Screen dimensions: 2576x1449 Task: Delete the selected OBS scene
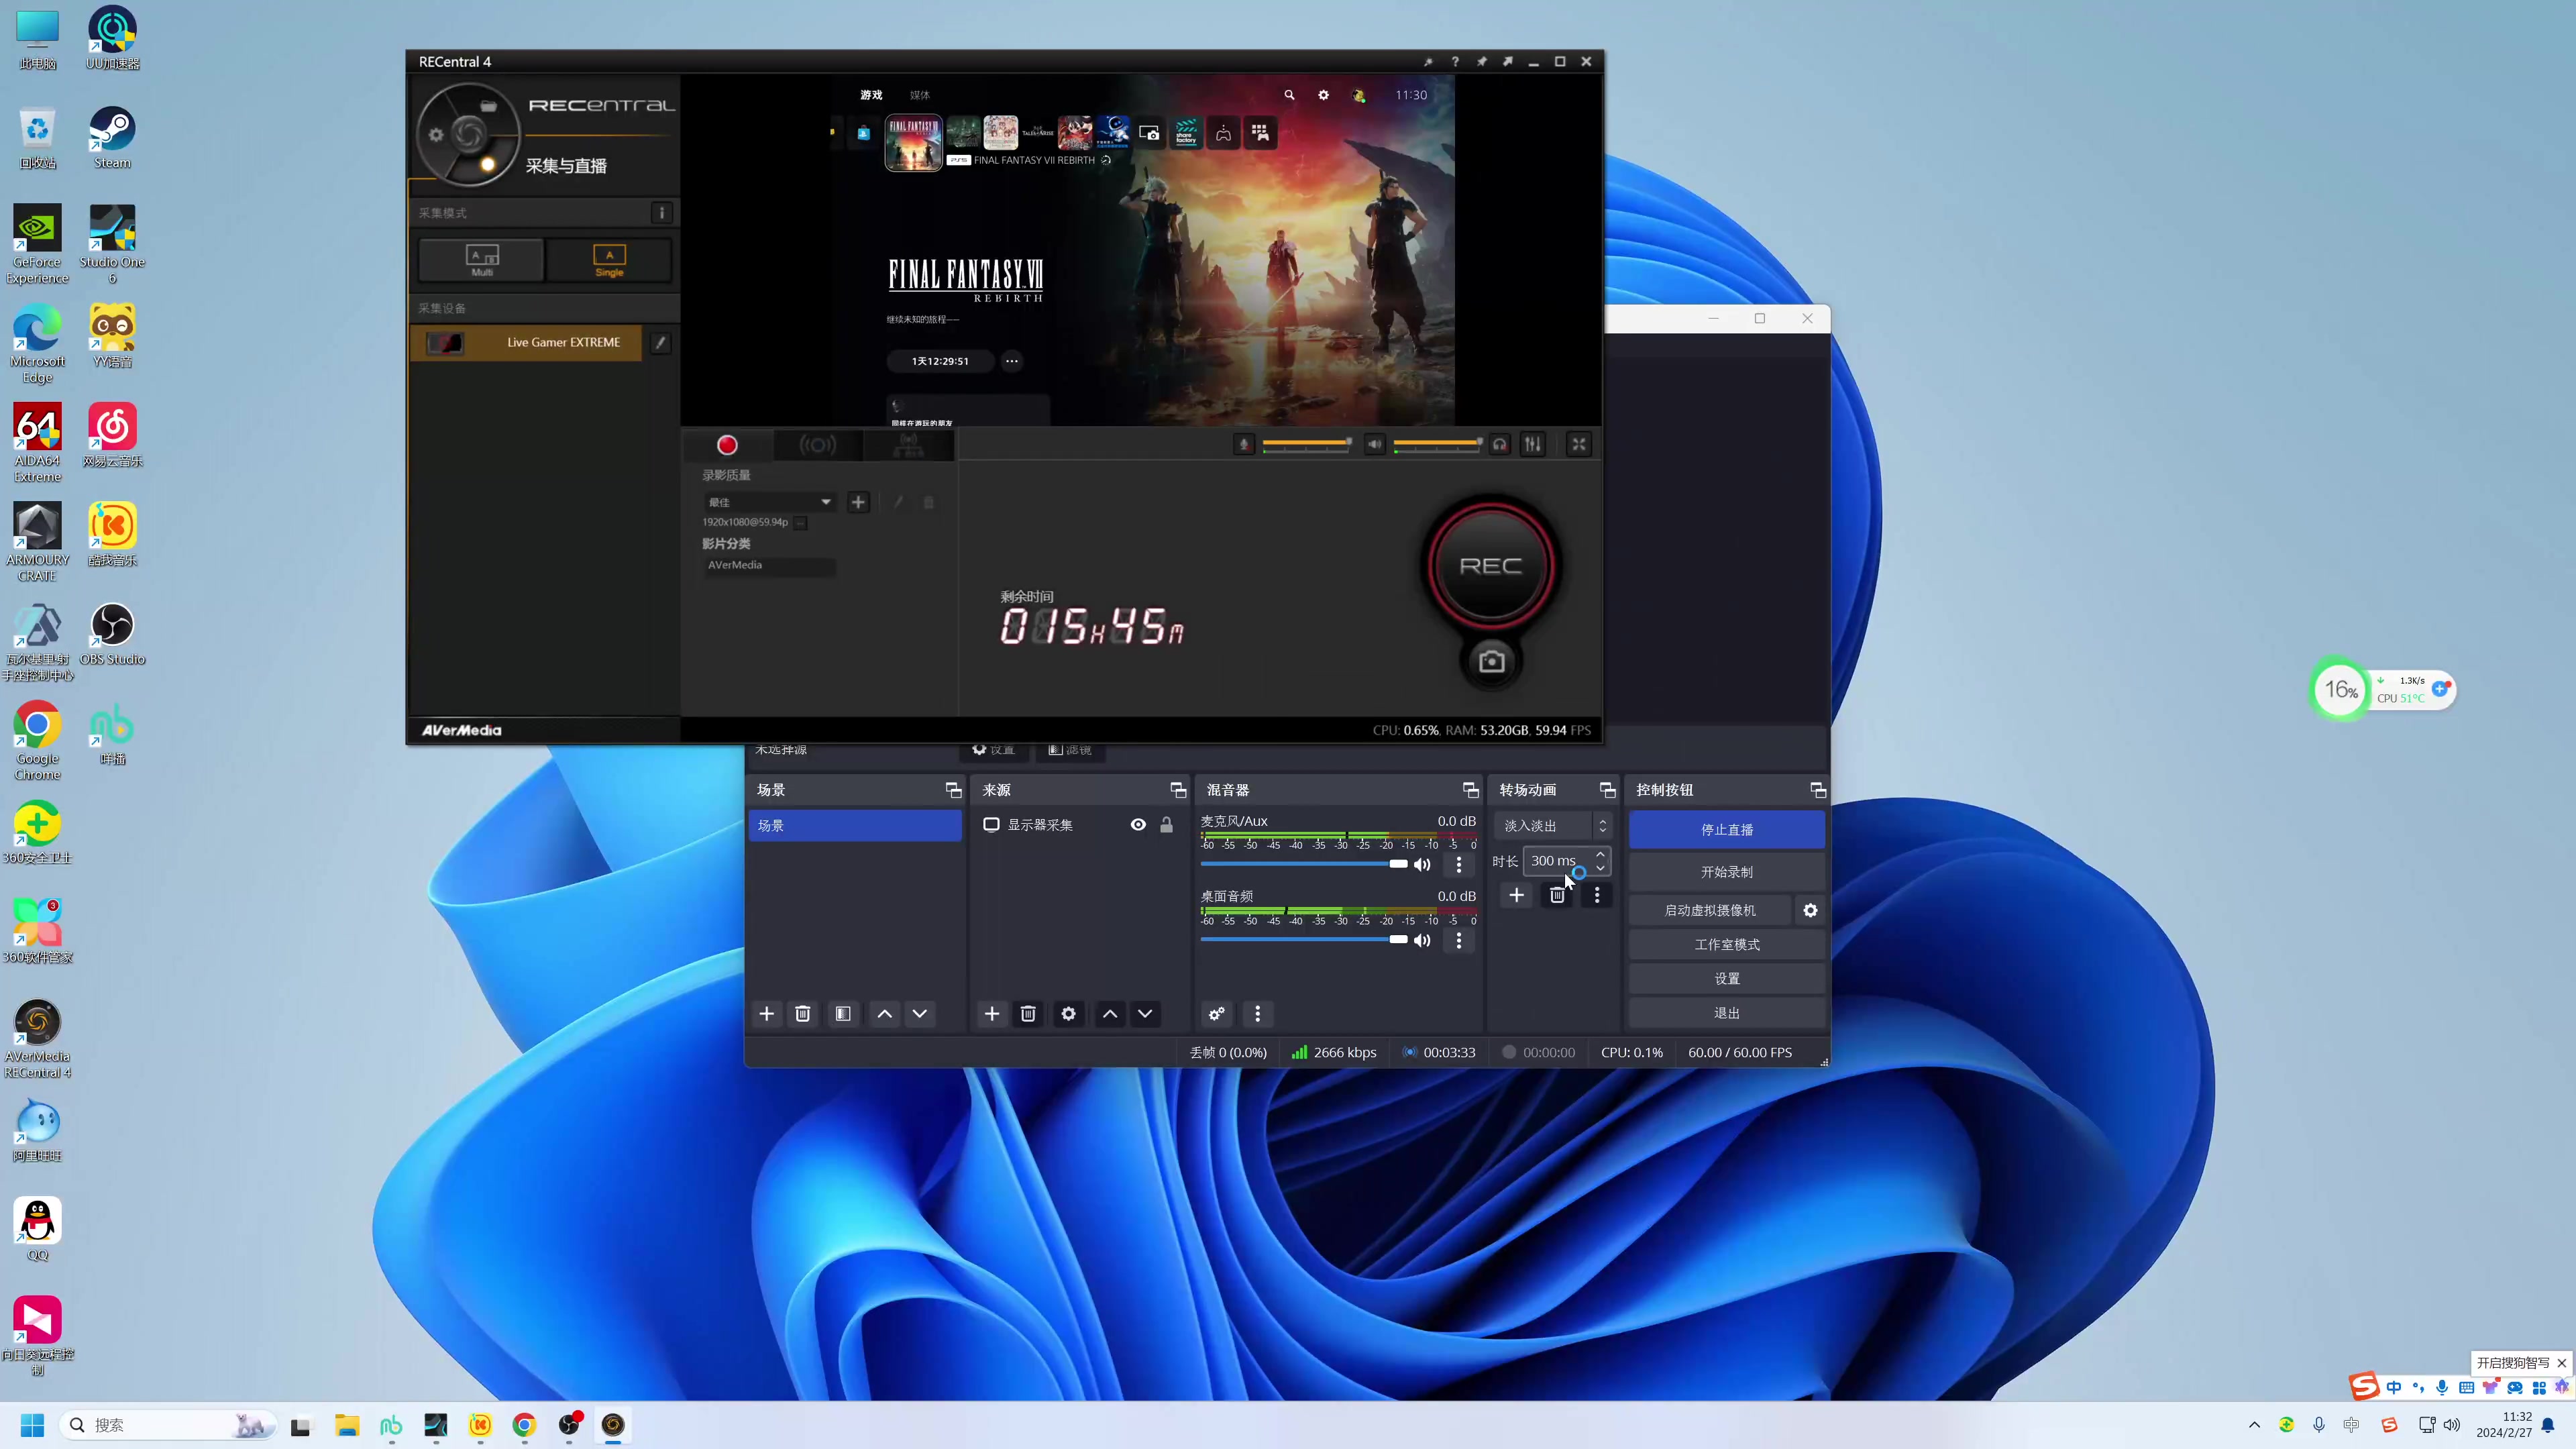pyautogui.click(x=802, y=1014)
